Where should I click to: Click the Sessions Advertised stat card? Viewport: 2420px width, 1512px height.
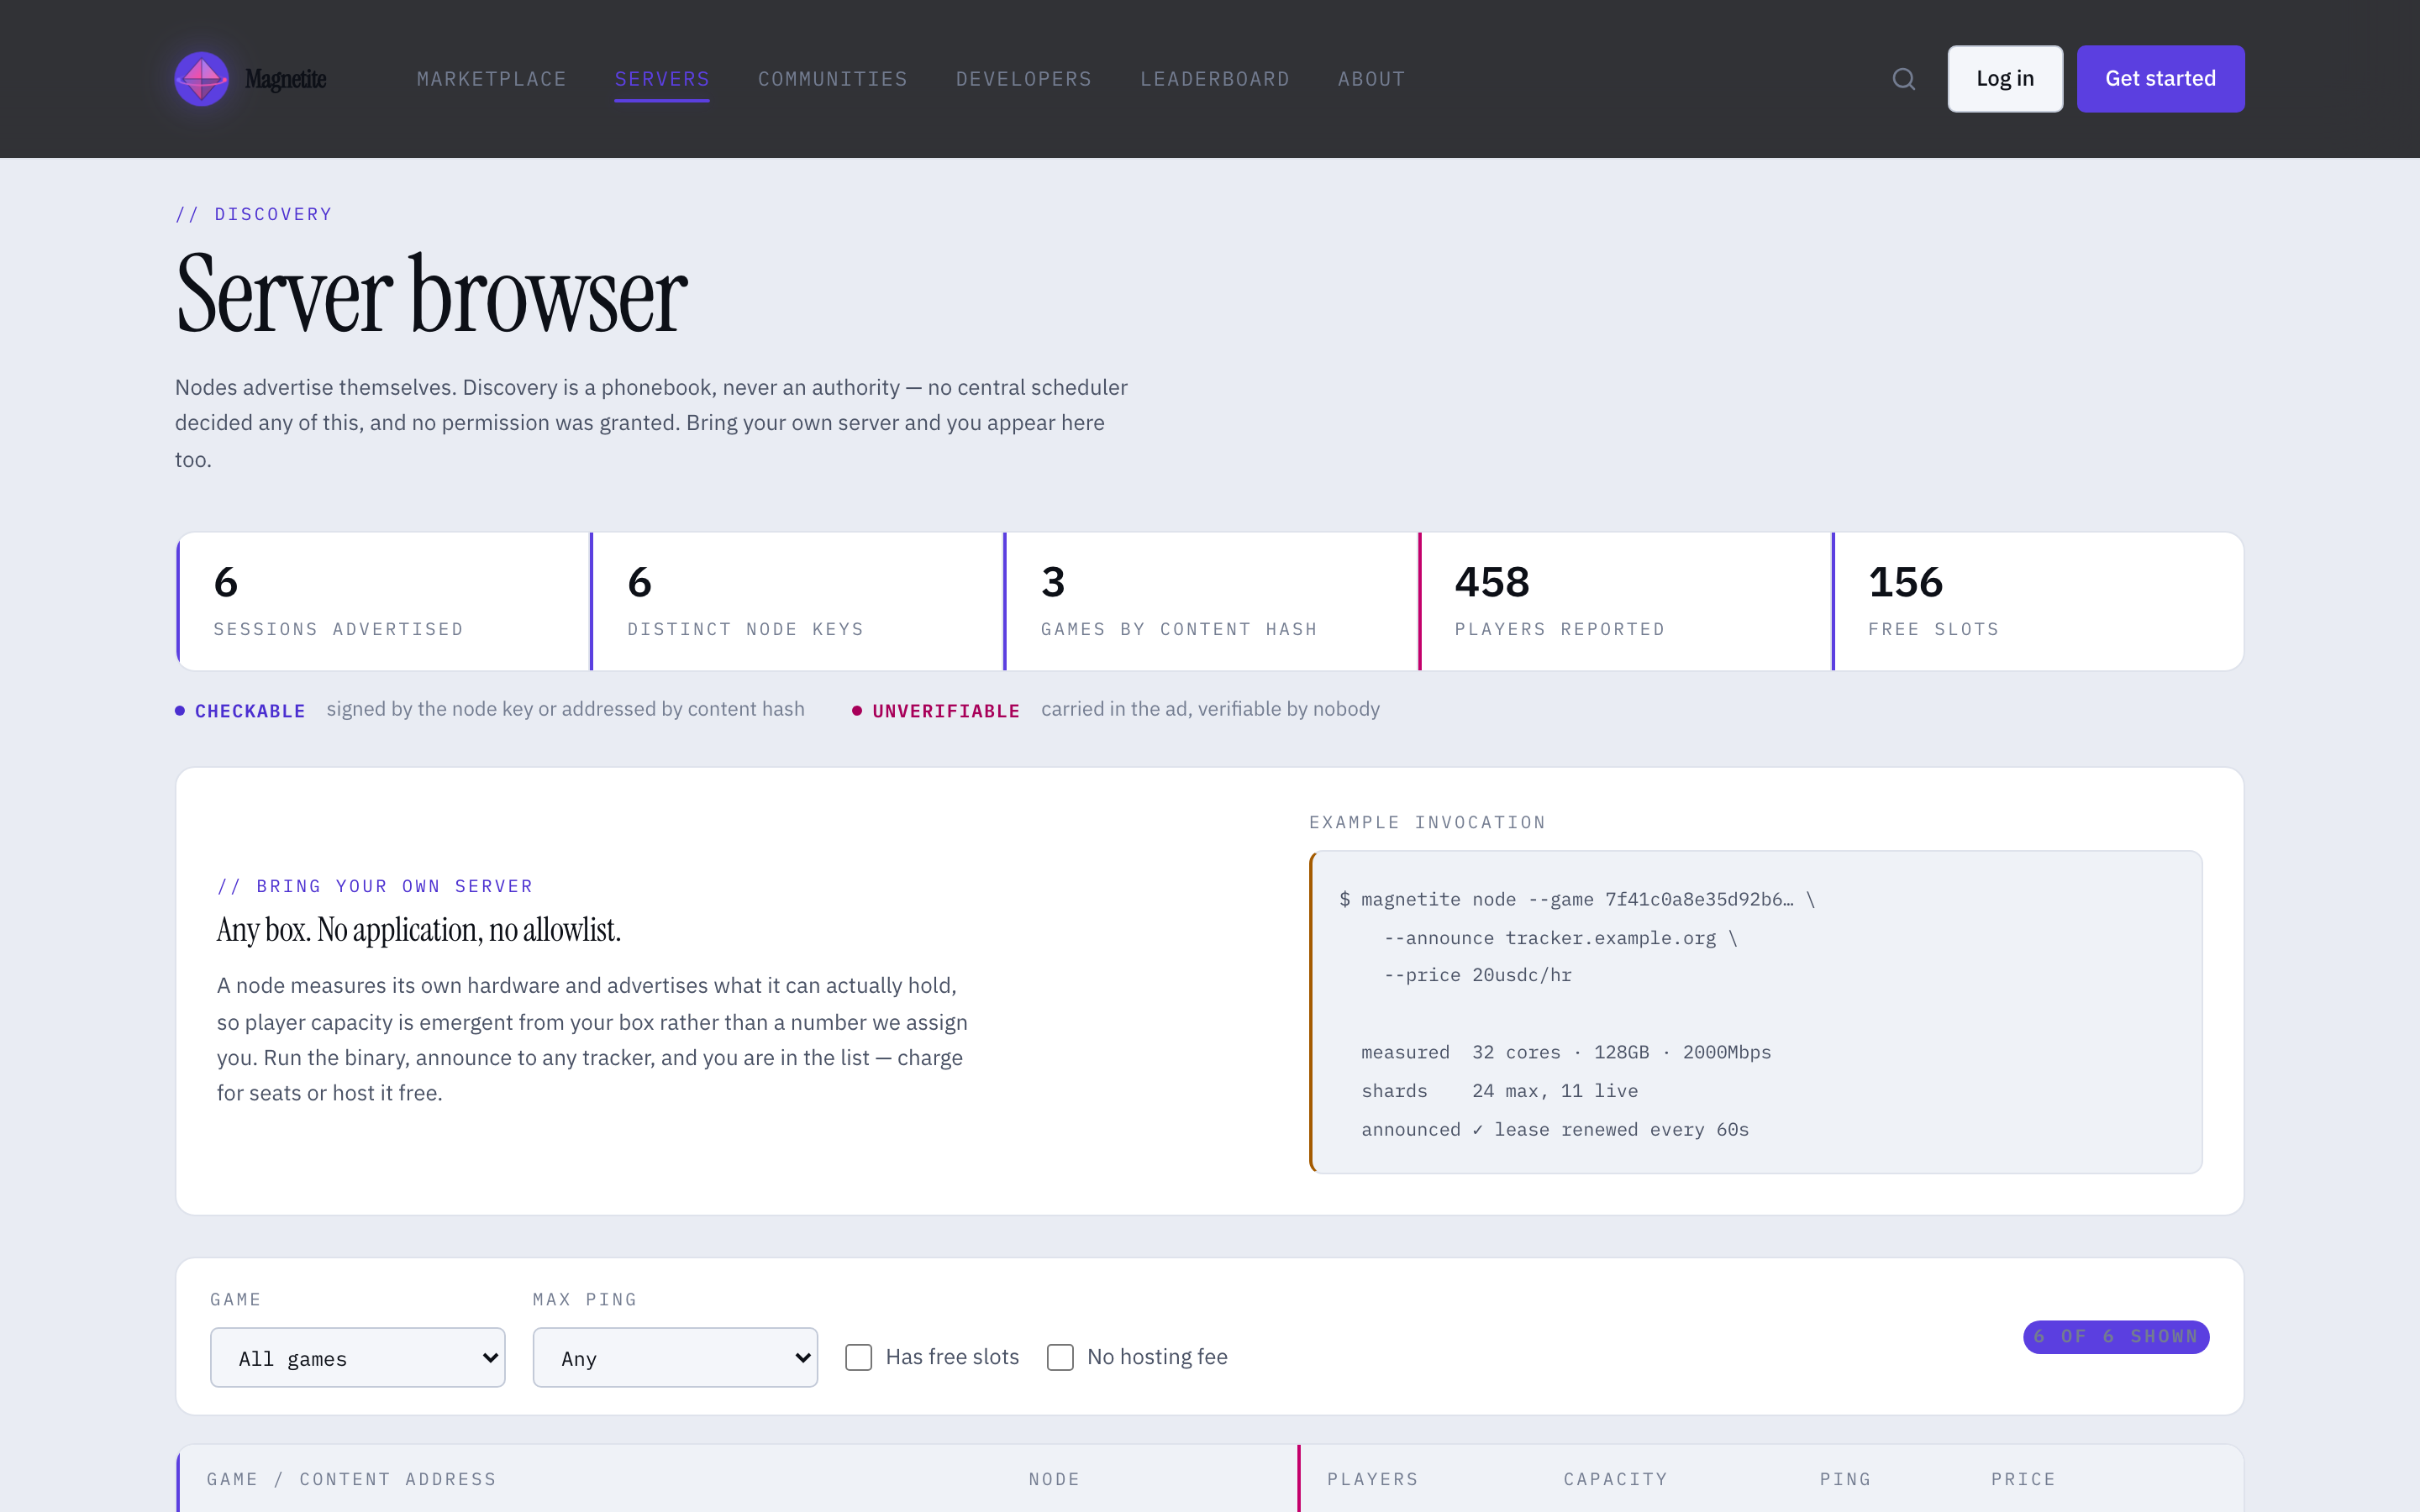click(x=383, y=601)
